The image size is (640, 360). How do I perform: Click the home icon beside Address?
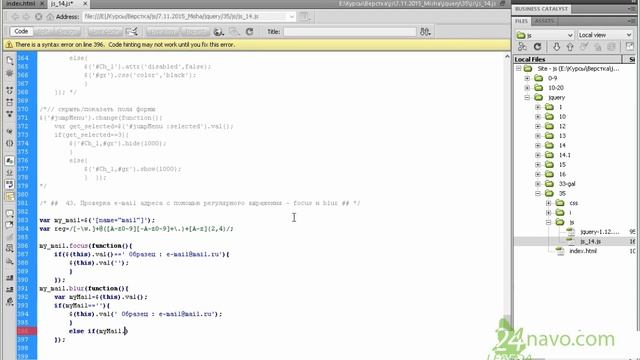point(50,17)
